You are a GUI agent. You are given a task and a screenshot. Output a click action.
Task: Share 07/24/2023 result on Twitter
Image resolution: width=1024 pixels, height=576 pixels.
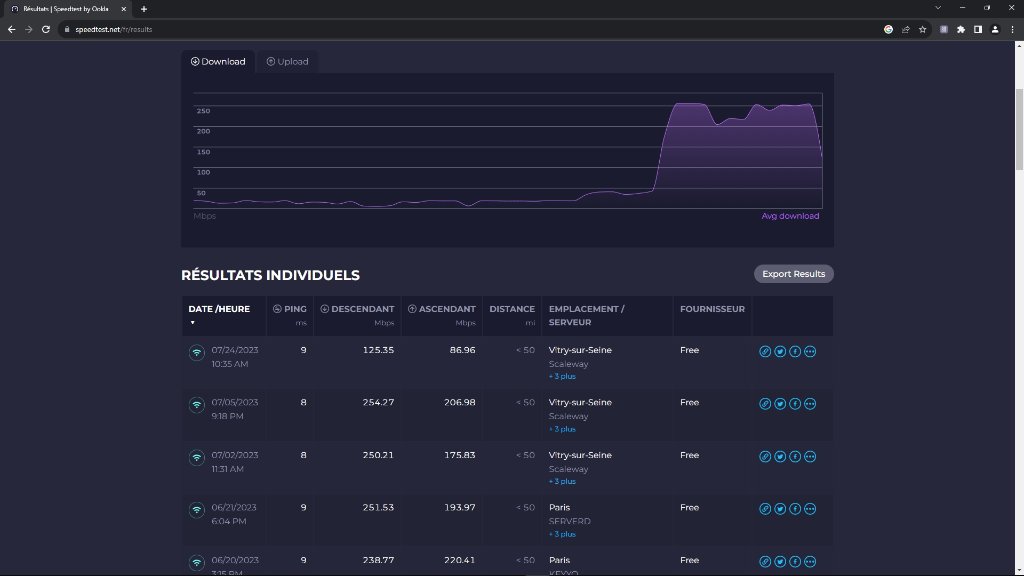coord(780,351)
